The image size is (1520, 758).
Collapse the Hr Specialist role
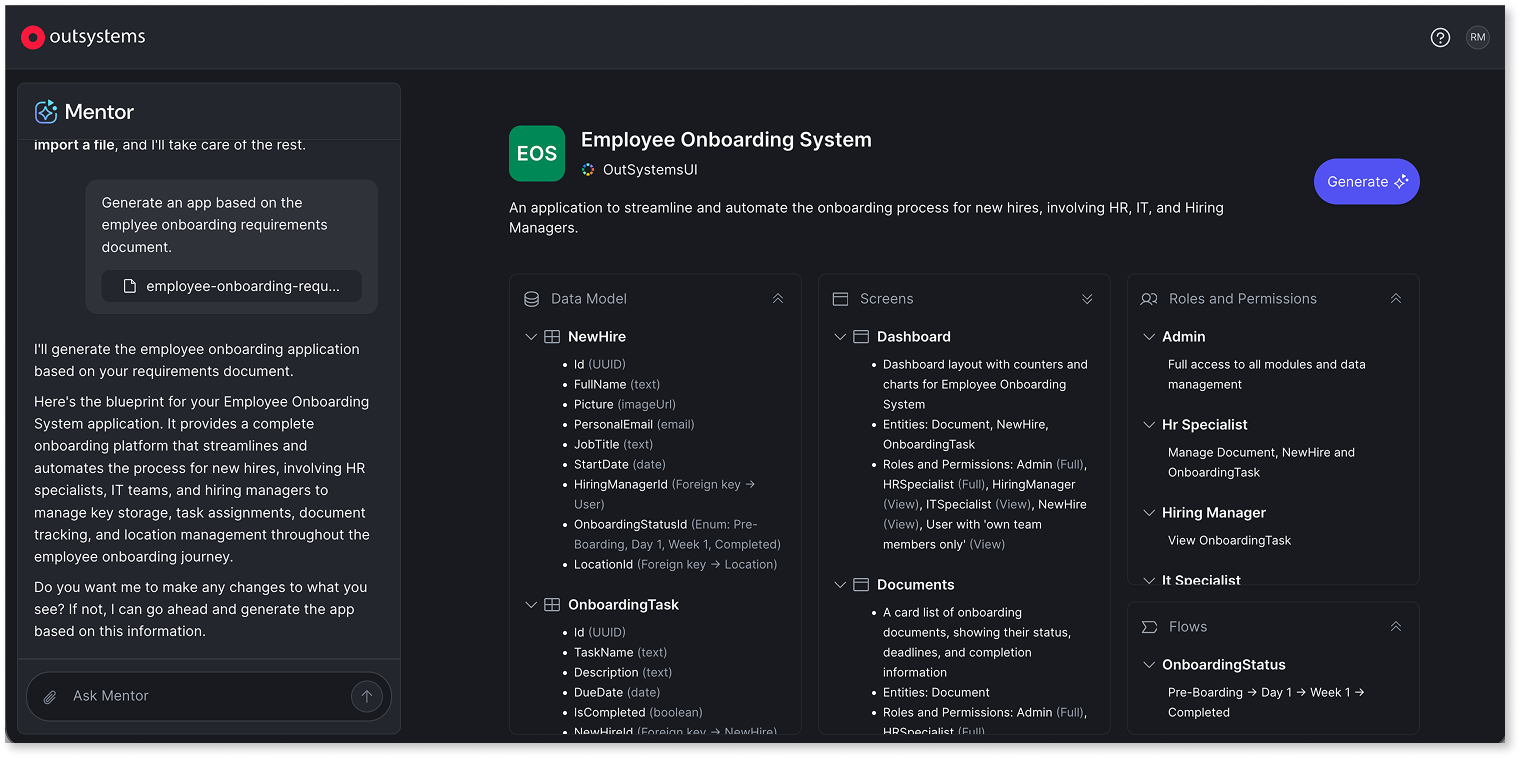click(1149, 425)
